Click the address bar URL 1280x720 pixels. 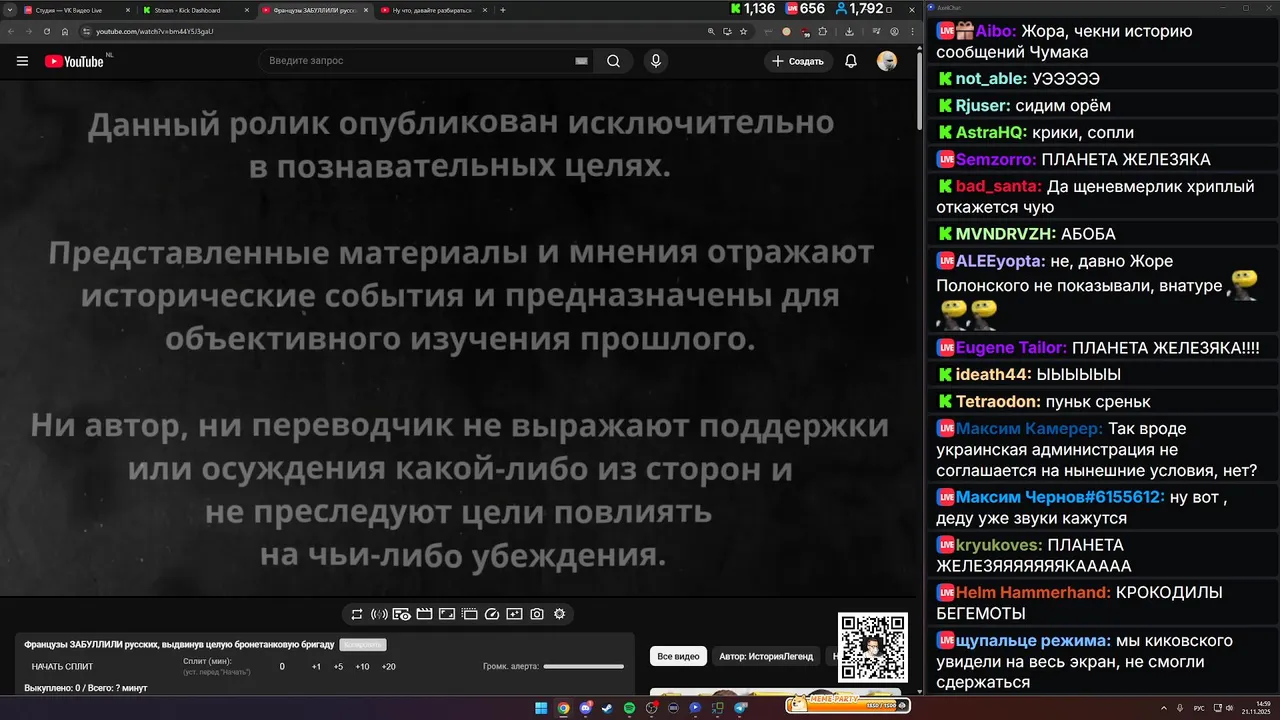155,31
